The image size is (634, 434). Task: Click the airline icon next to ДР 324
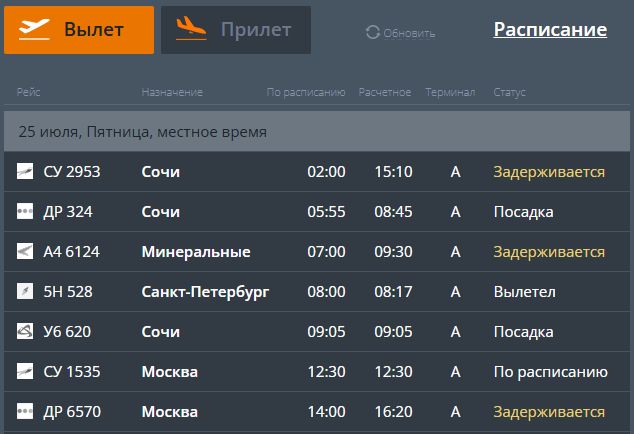25,212
